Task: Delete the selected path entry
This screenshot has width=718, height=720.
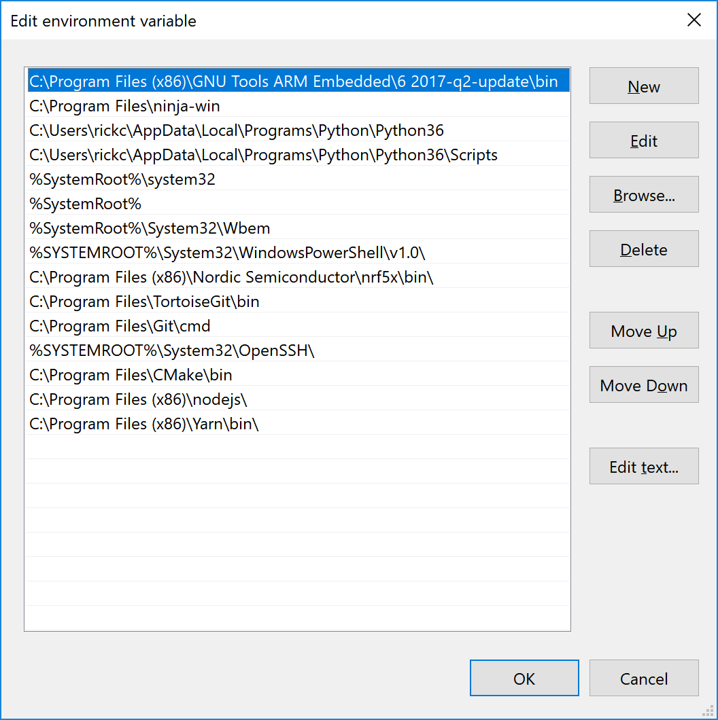Action: pyautogui.click(x=644, y=249)
